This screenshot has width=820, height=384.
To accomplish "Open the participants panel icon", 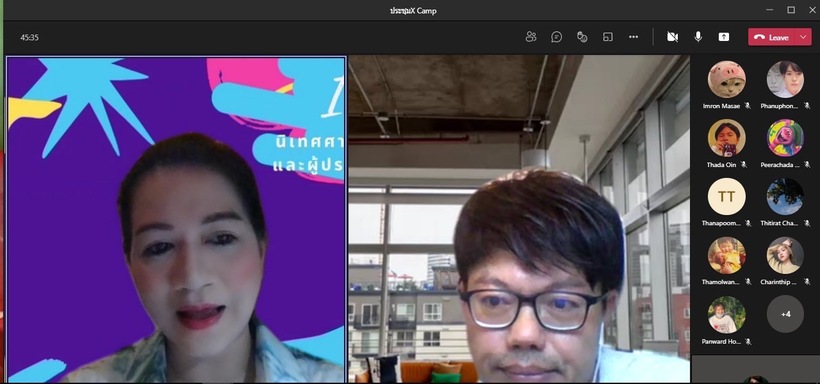I will [531, 37].
